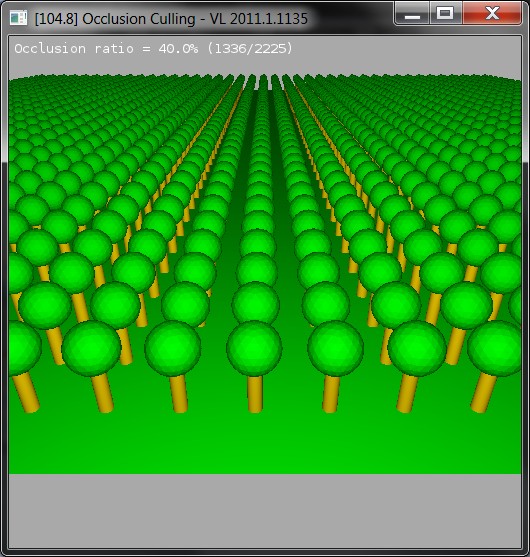The width and height of the screenshot is (530, 557).
Task: Maximize the Occlusion Culling window
Action: (x=445, y=13)
